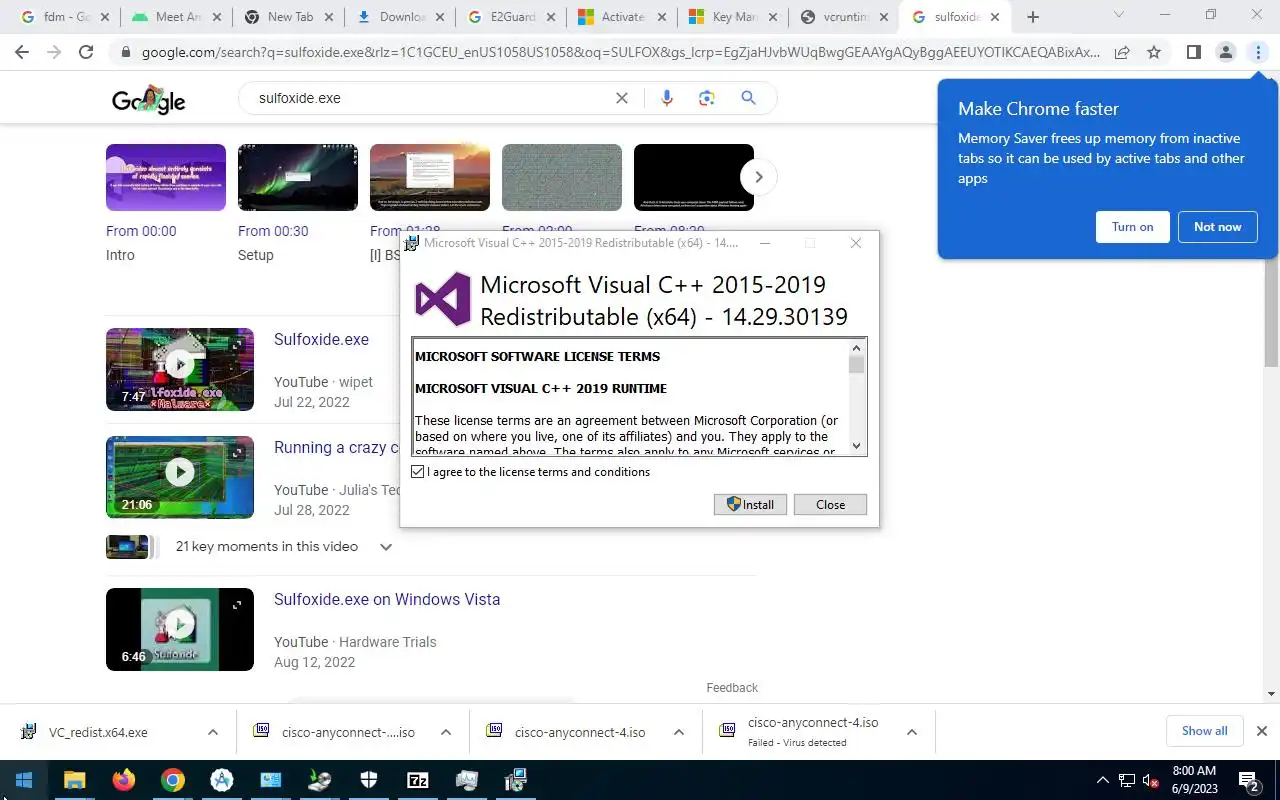1280x800 pixels.
Task: Open Windows Security shield on taskbar
Action: [x=368, y=780]
